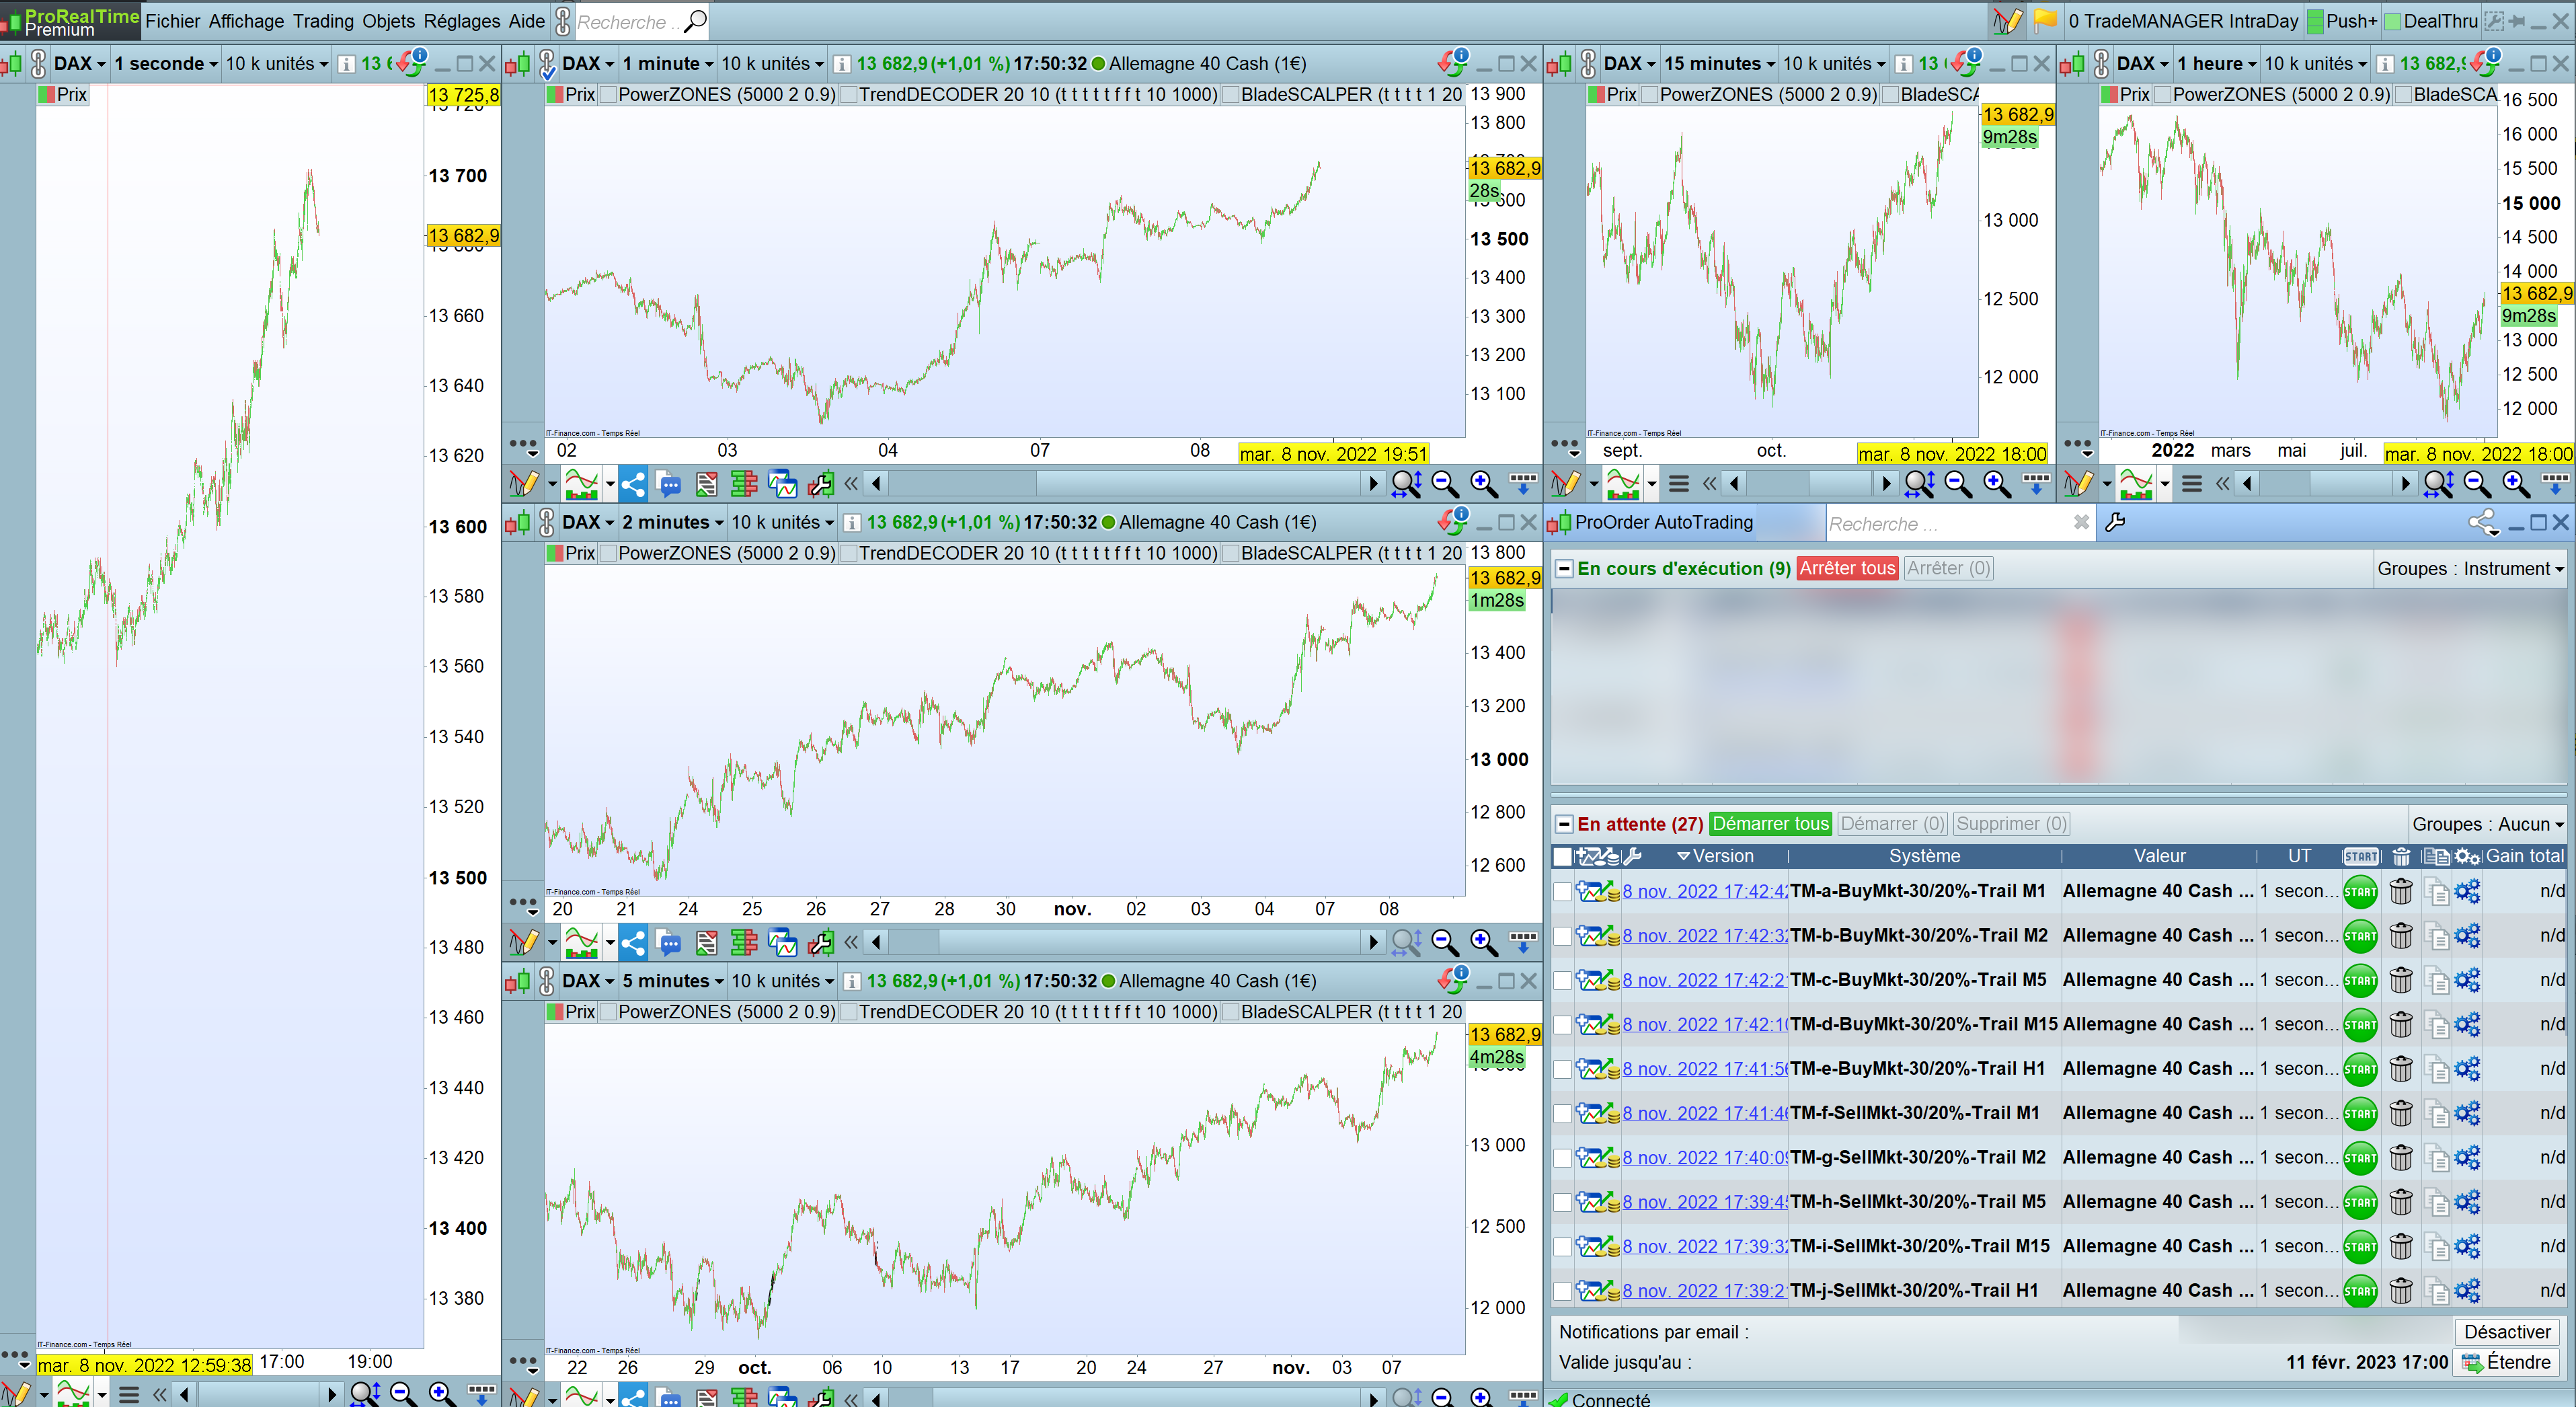
Task: Click the search magnifier icon in top bar
Action: tap(695, 21)
